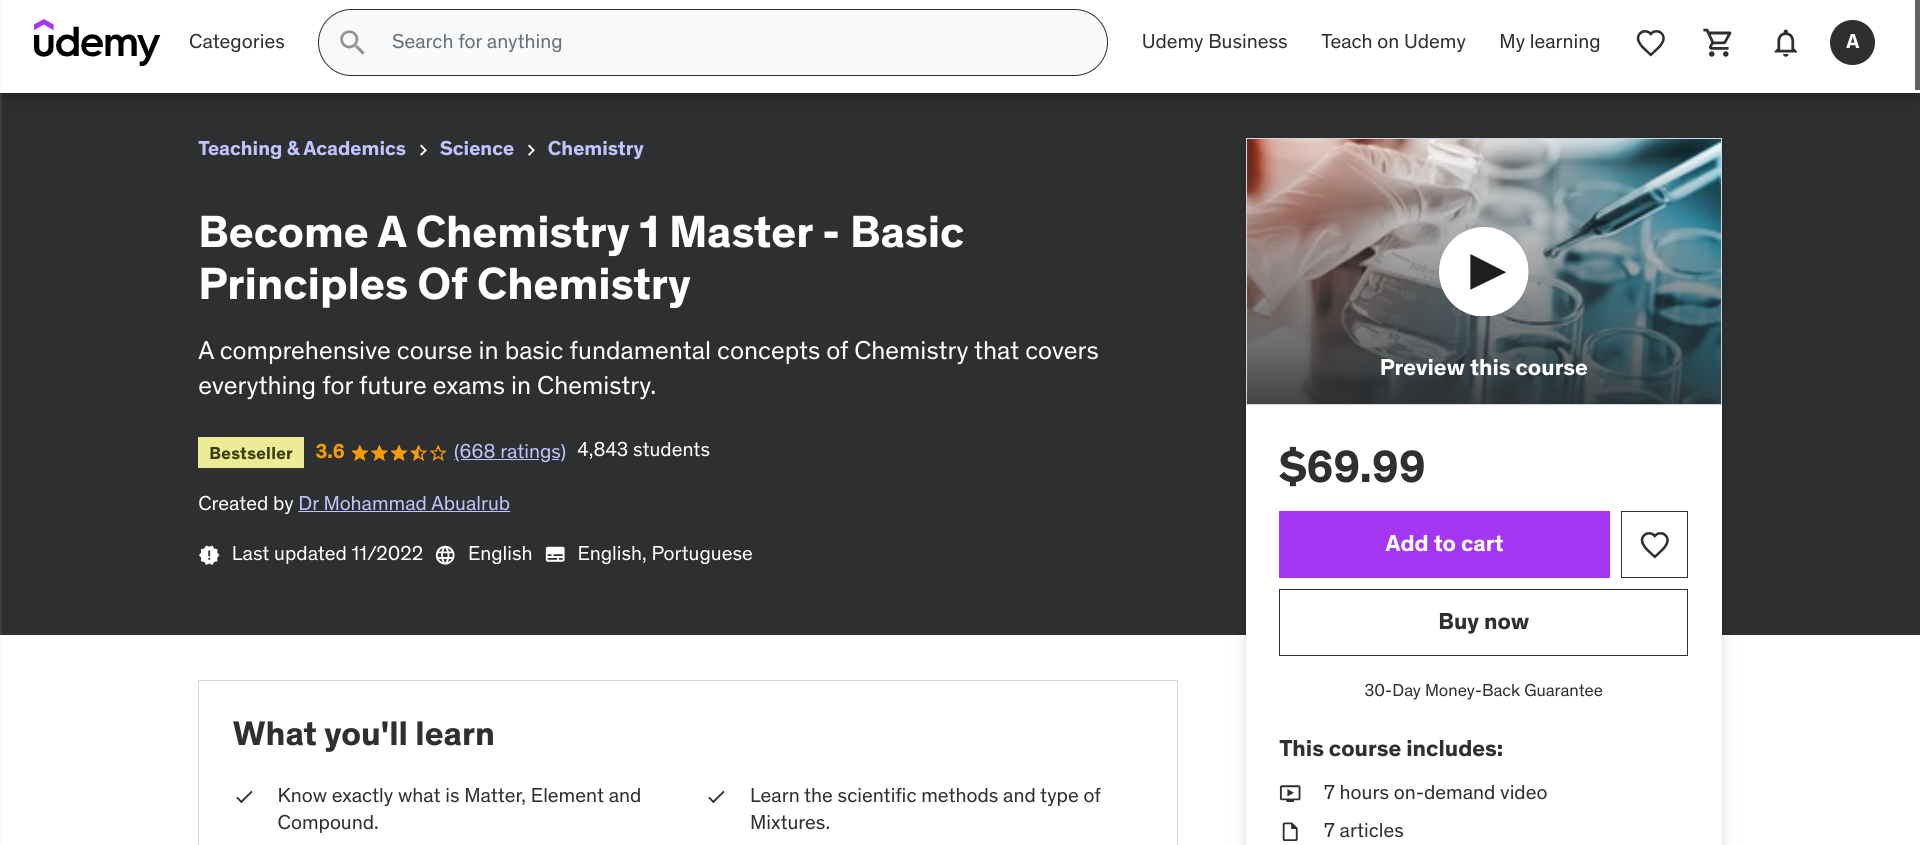Viewport: 1920px width, 845px height.
Task: Click the notifications bell
Action: pyautogui.click(x=1785, y=42)
